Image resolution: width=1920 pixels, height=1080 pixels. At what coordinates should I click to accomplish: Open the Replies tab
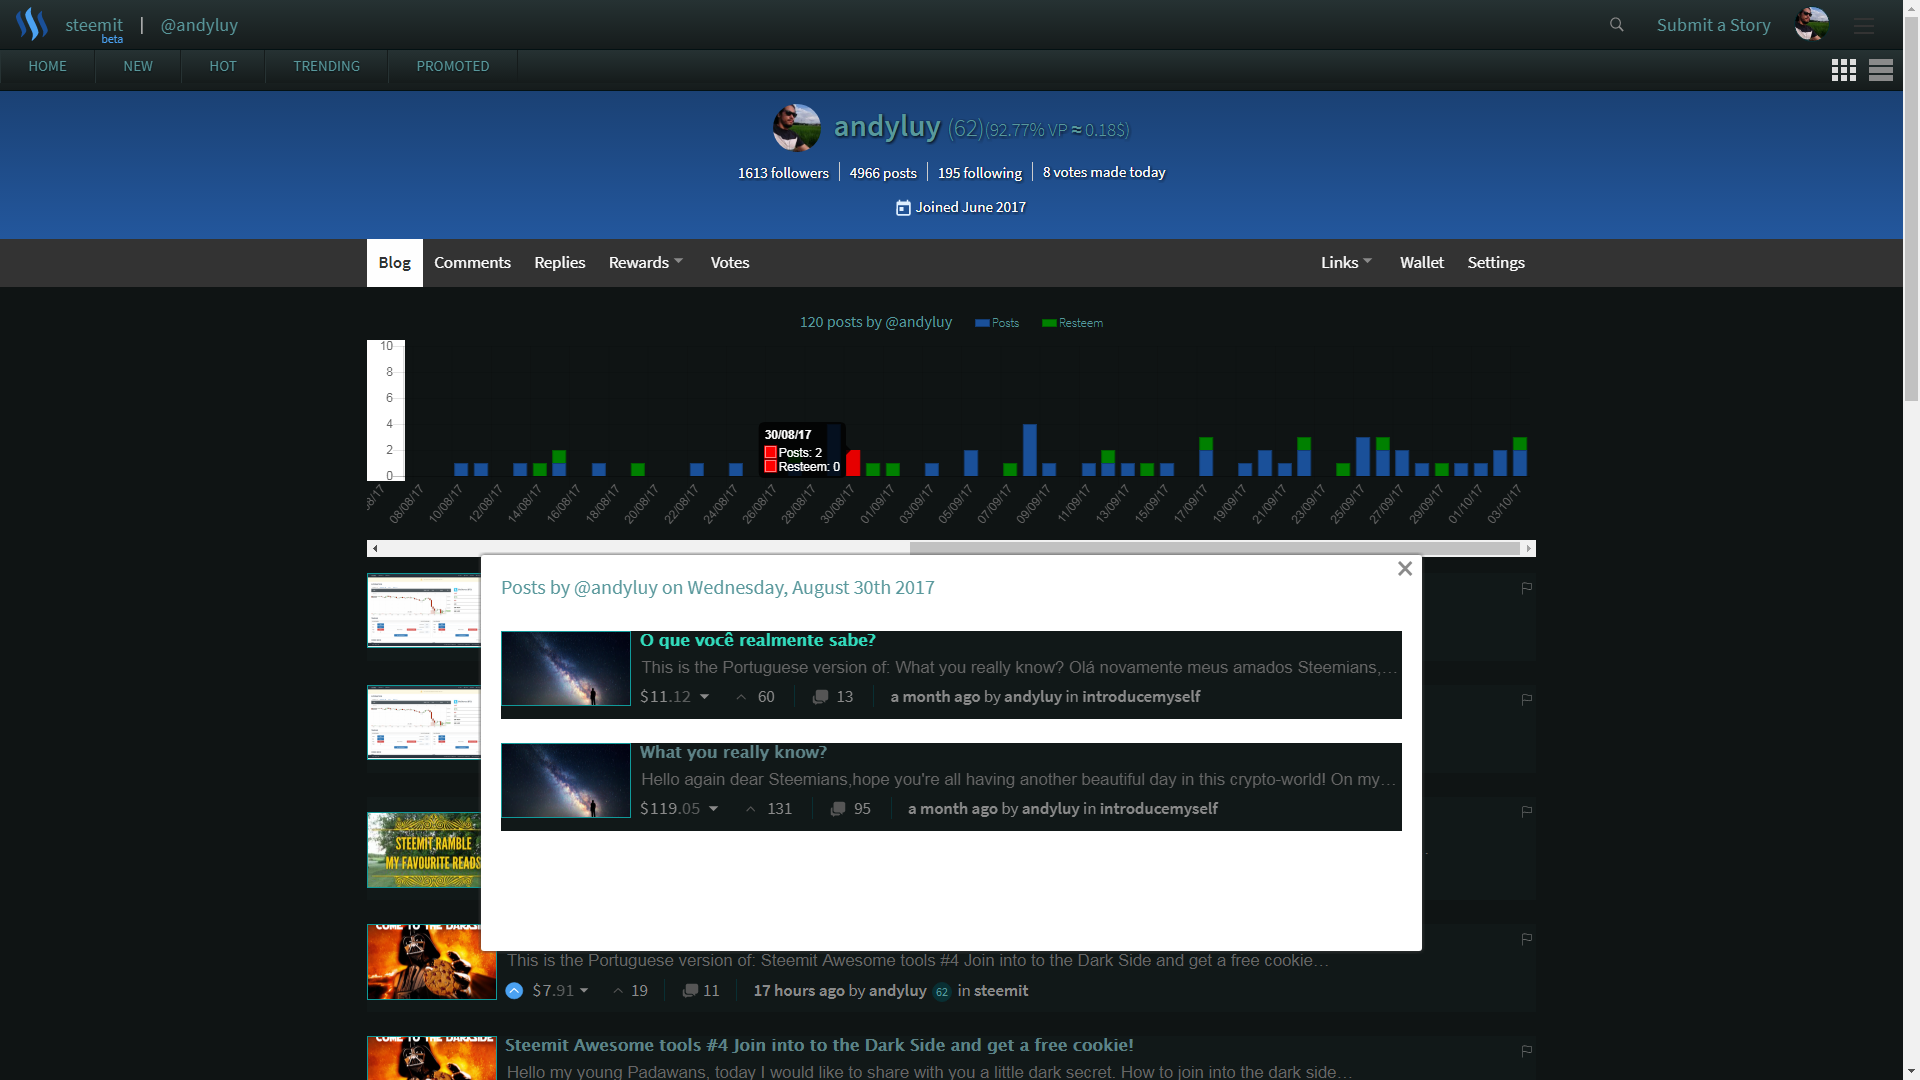click(559, 263)
